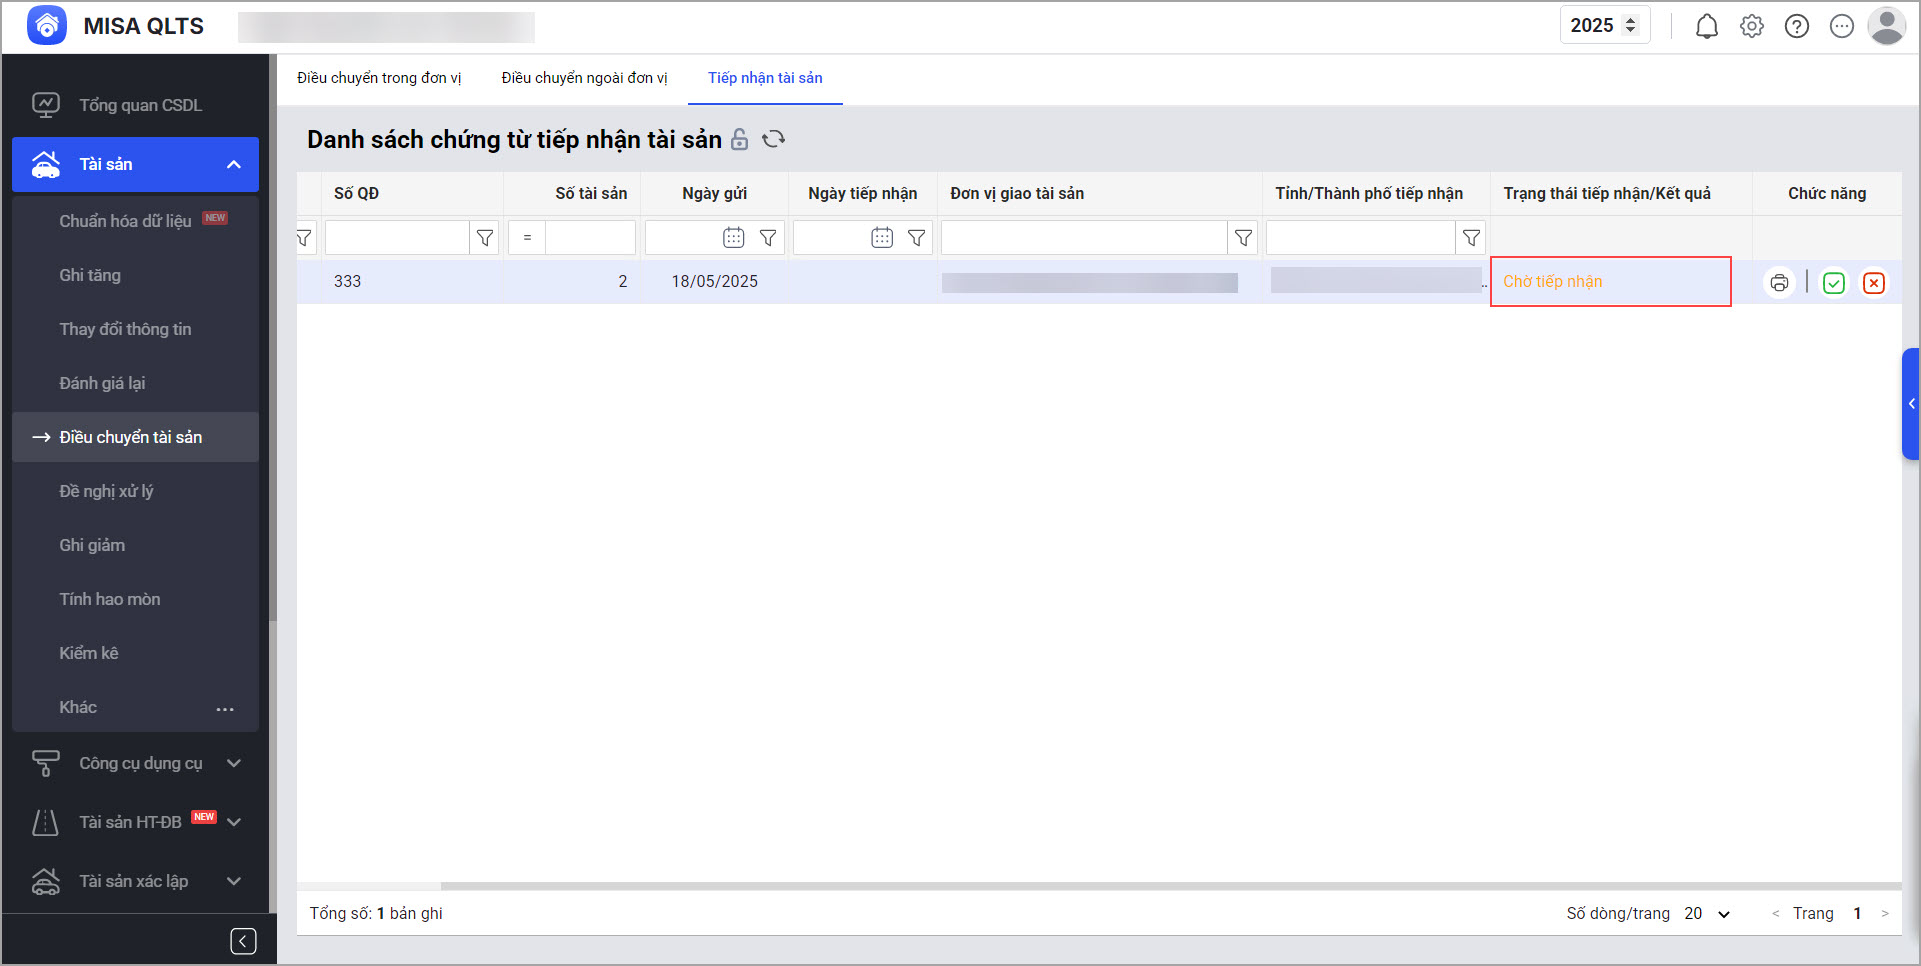Open Chuẩn hóa dữ liệu menu item
Image resolution: width=1921 pixels, height=966 pixels.
135,221
